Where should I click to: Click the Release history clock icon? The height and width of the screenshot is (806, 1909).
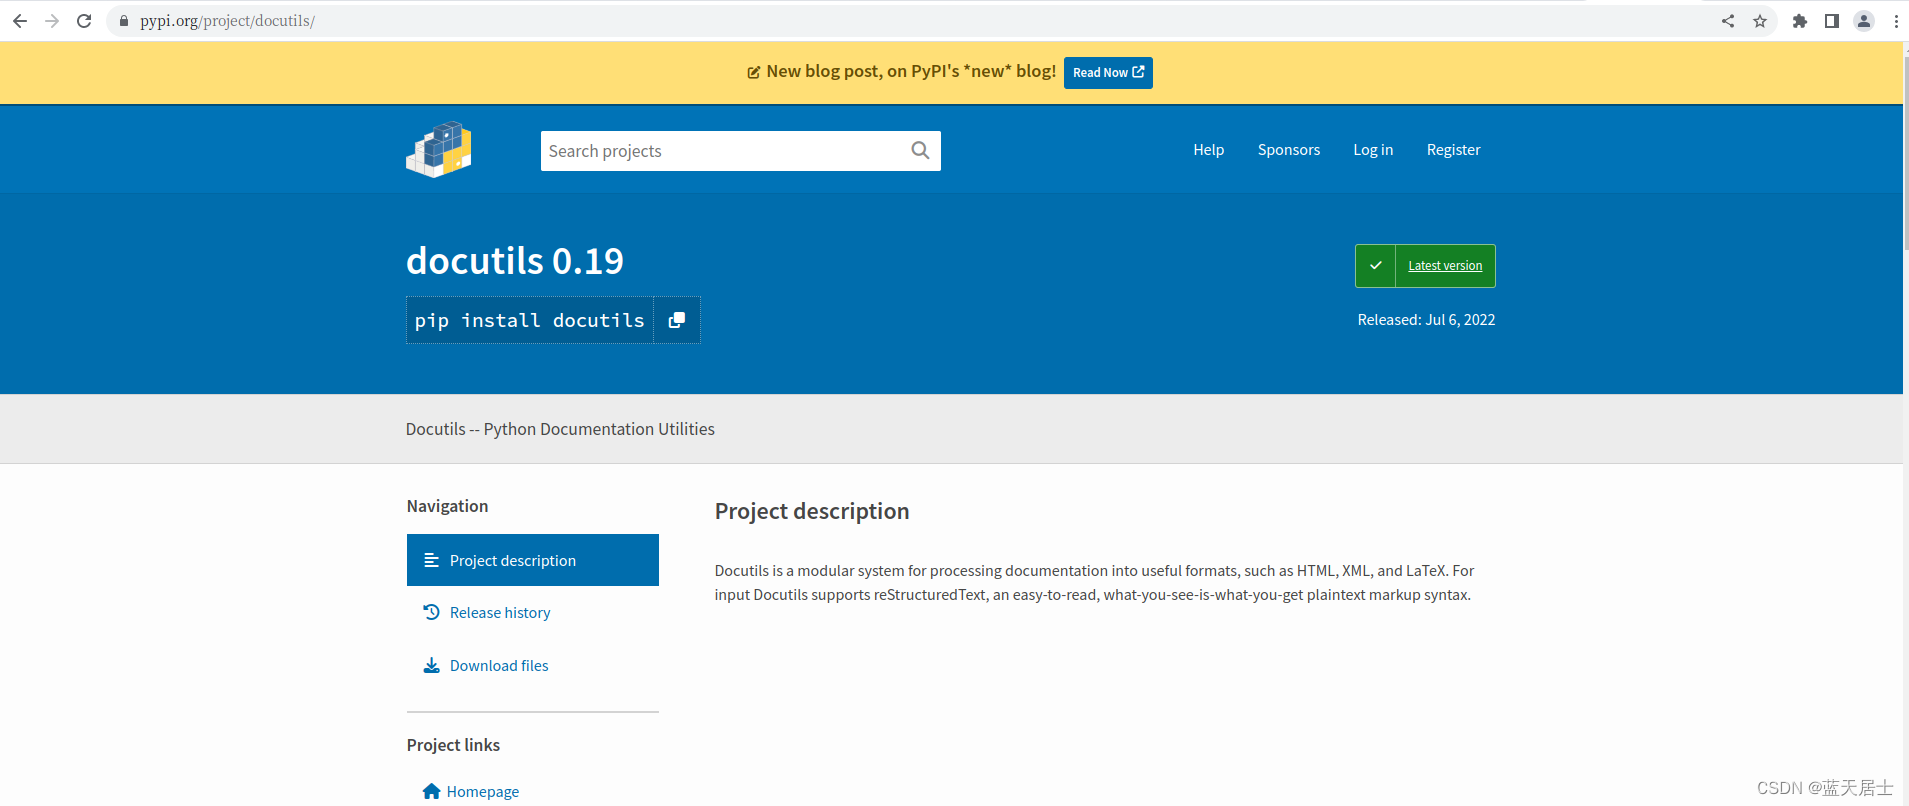click(431, 612)
